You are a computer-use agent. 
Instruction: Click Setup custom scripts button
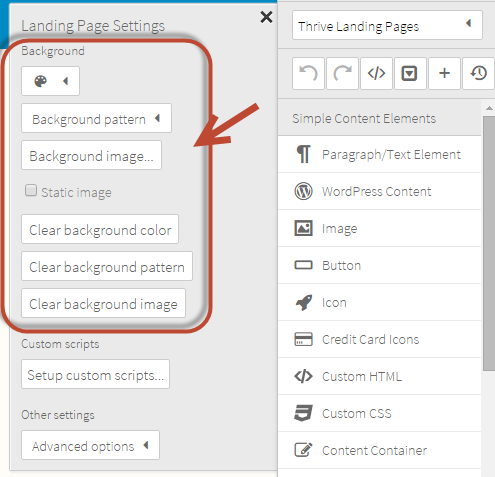tap(96, 374)
